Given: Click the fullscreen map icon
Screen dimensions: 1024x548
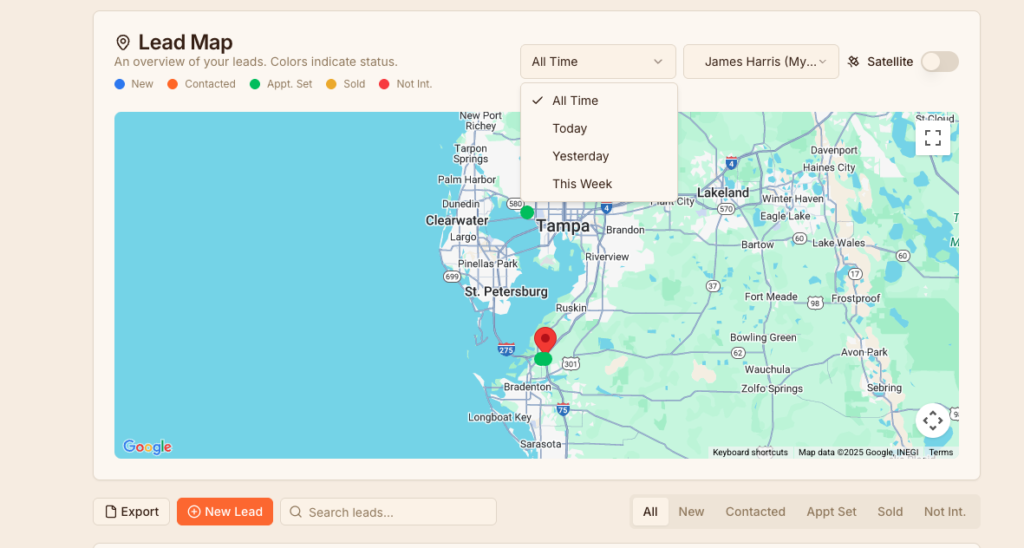Looking at the screenshot, I should point(932,138).
